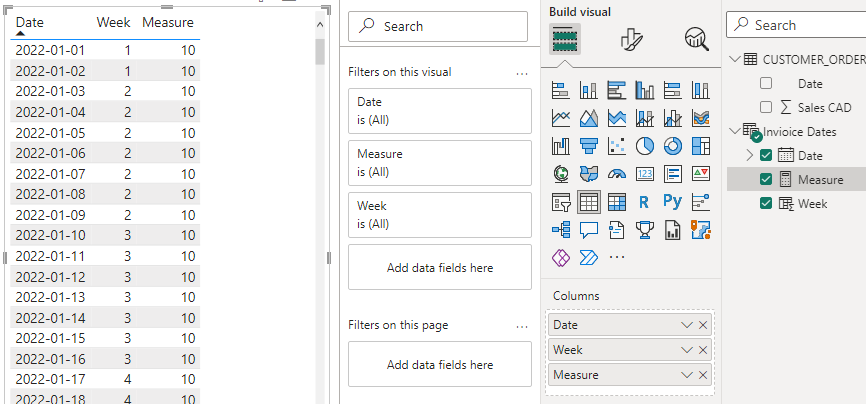Select the Q&A speech bubble visual
The image size is (866, 404).
[589, 230]
